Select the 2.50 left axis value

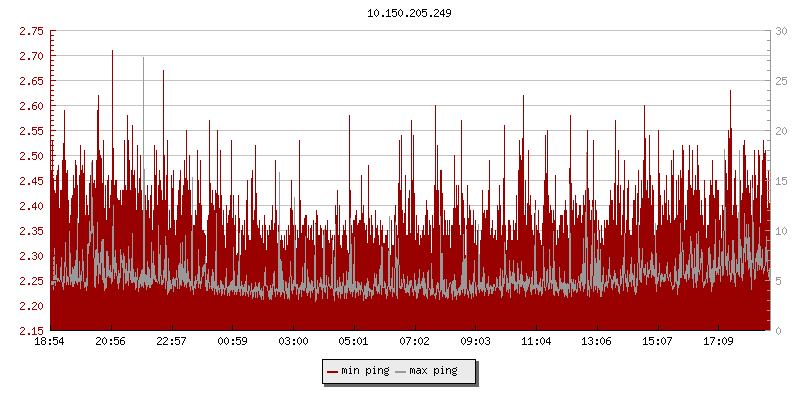32,156
